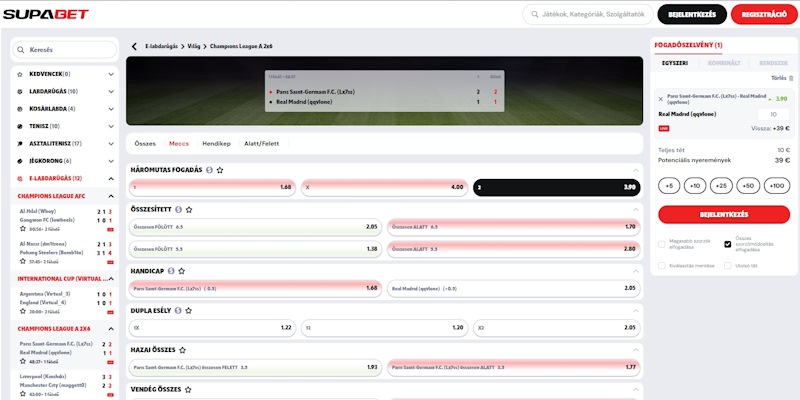Star the Al Nassr vs Pohang Steelers match
This screenshot has height=400, width=800.
coord(22,261)
